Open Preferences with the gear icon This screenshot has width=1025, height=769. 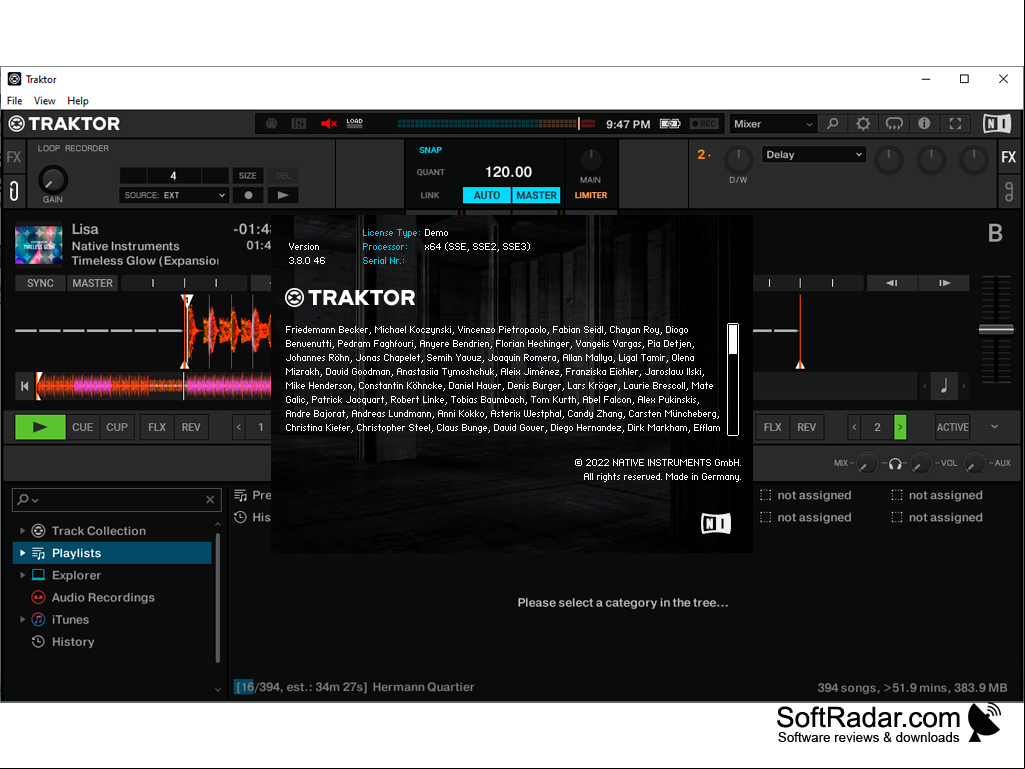pyautogui.click(x=863, y=124)
